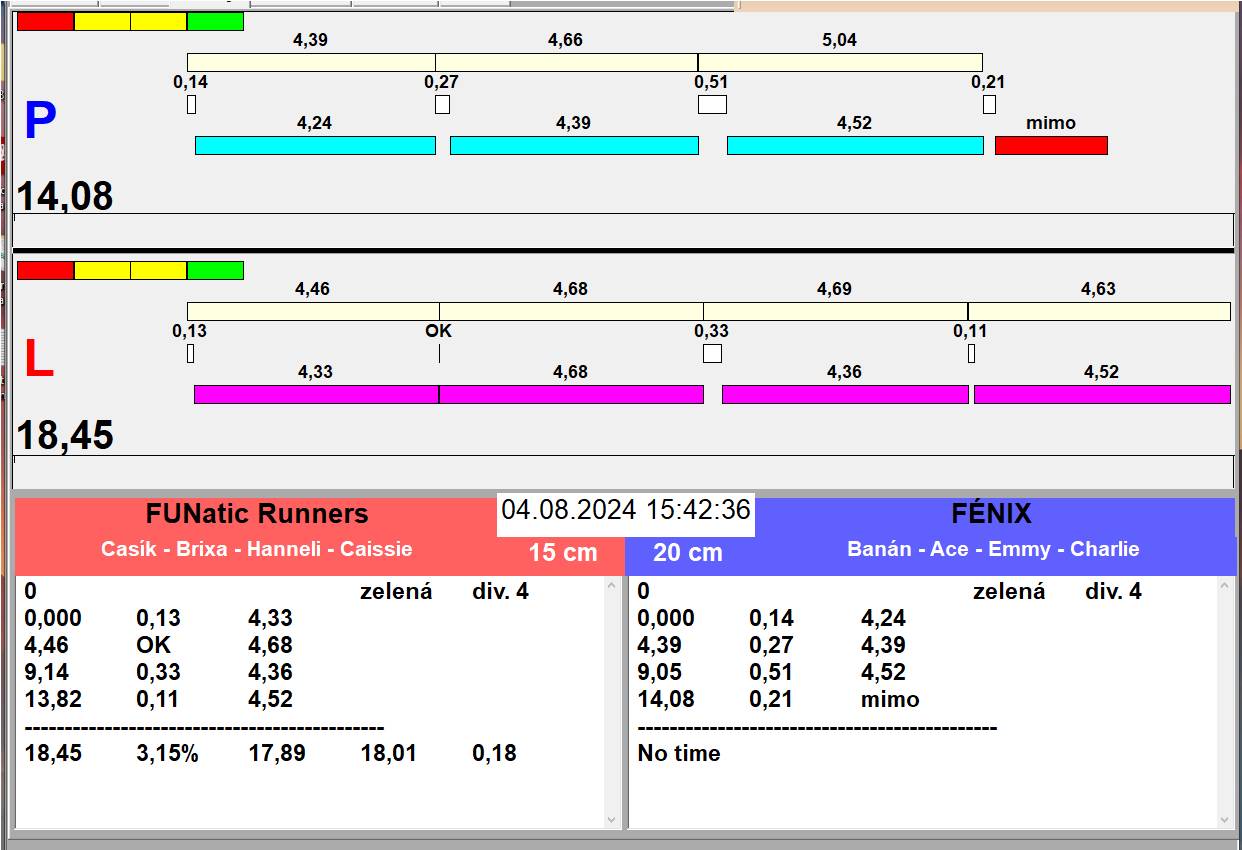Click the red start light in lane P
1242x850 pixels.
click(x=46, y=21)
